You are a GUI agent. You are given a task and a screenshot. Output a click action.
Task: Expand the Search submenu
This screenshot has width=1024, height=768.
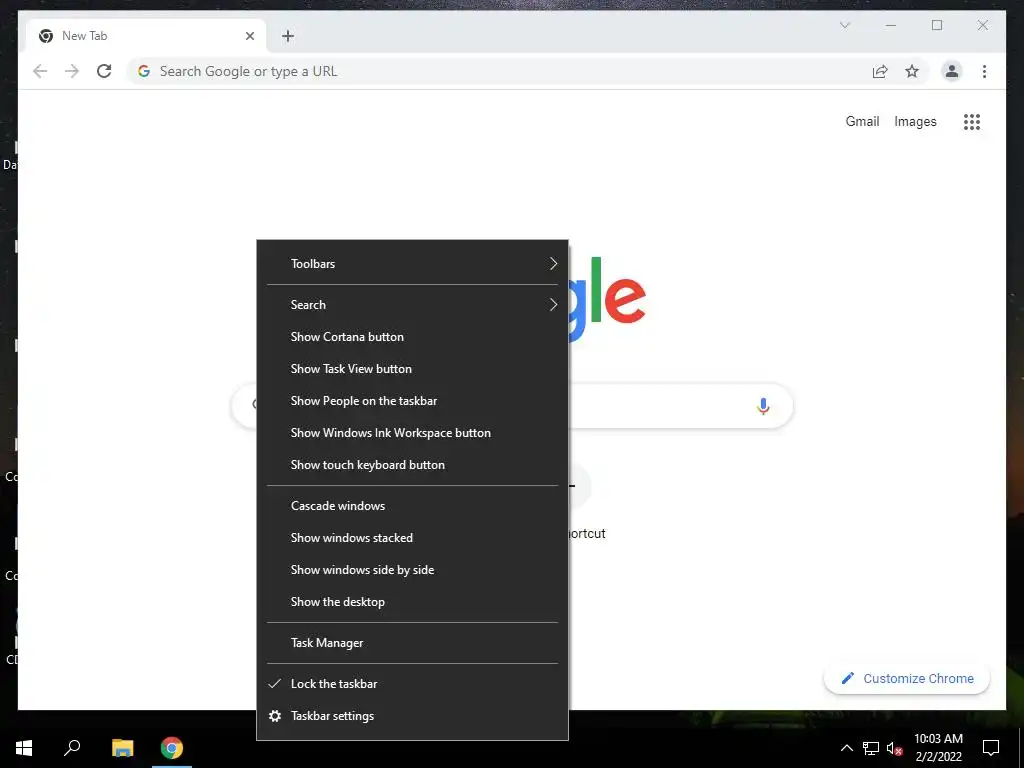(413, 304)
